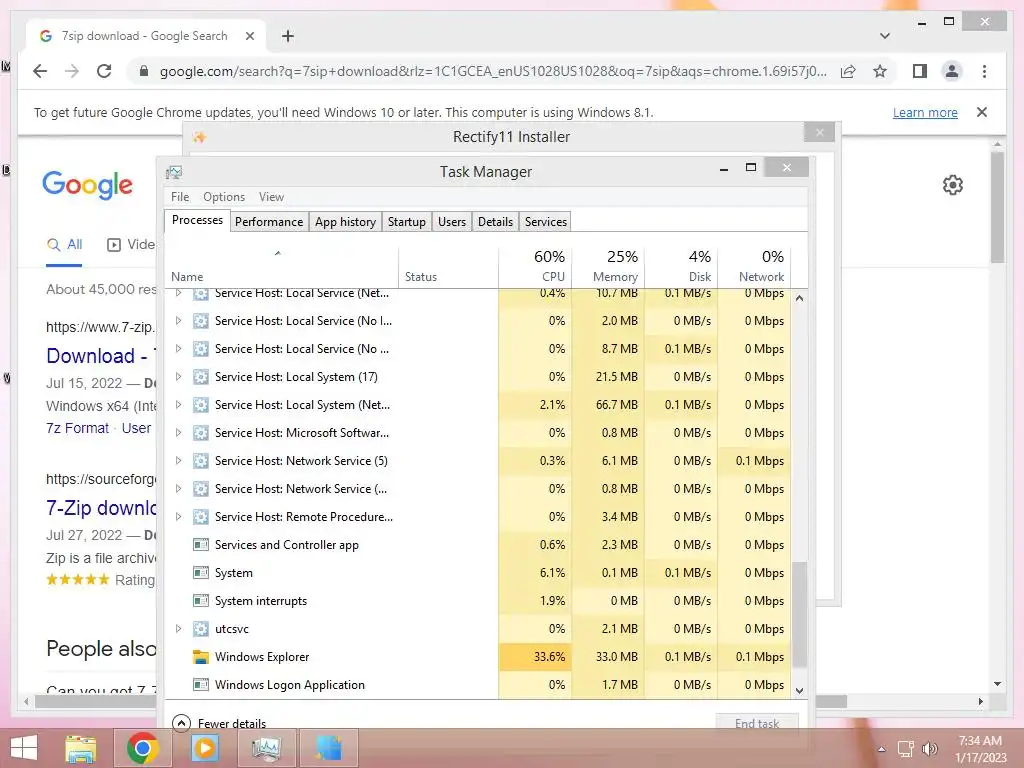The height and width of the screenshot is (768, 1024).
Task: Open the Chrome profile avatar
Action: tap(952, 71)
